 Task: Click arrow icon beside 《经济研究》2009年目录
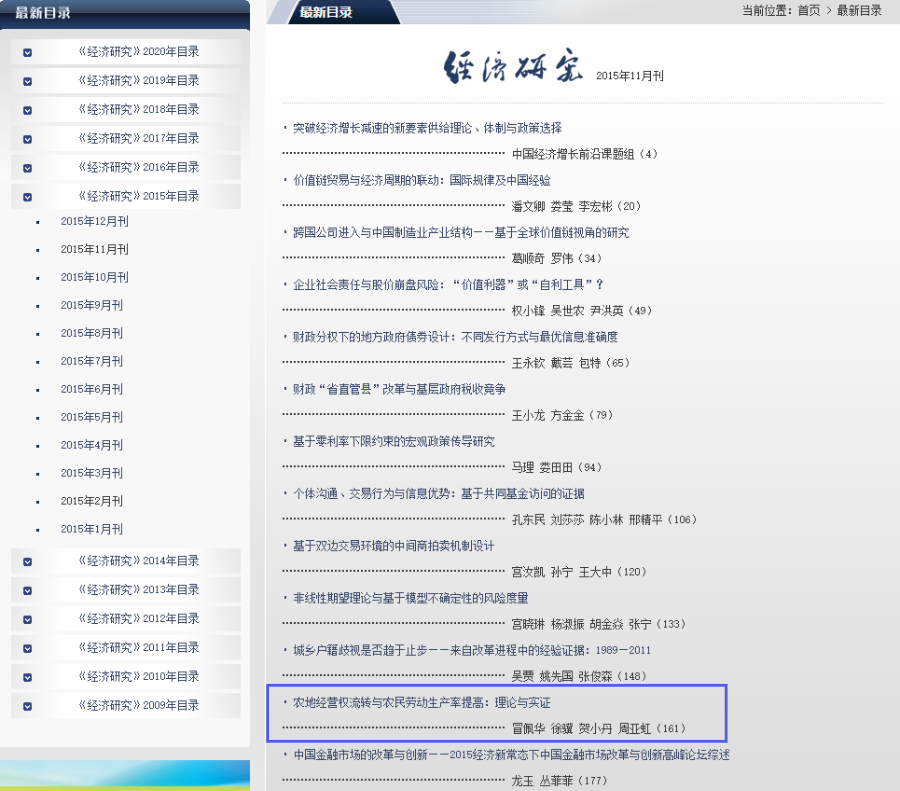pos(27,706)
